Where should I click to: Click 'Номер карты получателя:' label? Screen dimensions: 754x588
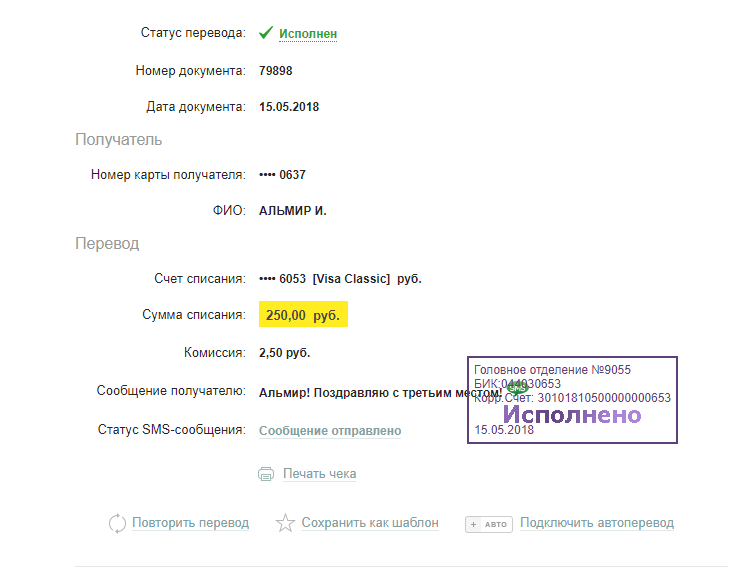168,175
